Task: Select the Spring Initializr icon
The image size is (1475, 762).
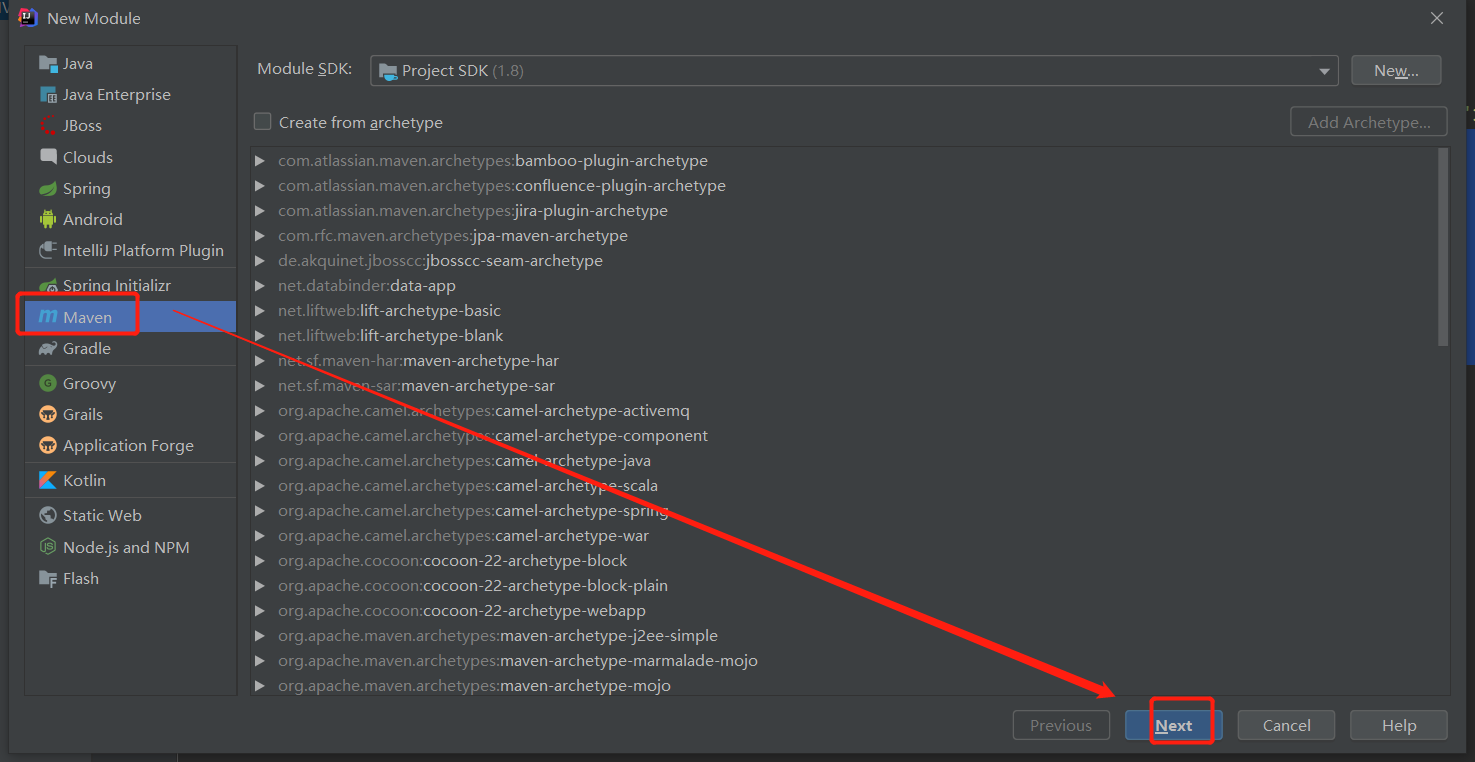Action: [x=48, y=286]
